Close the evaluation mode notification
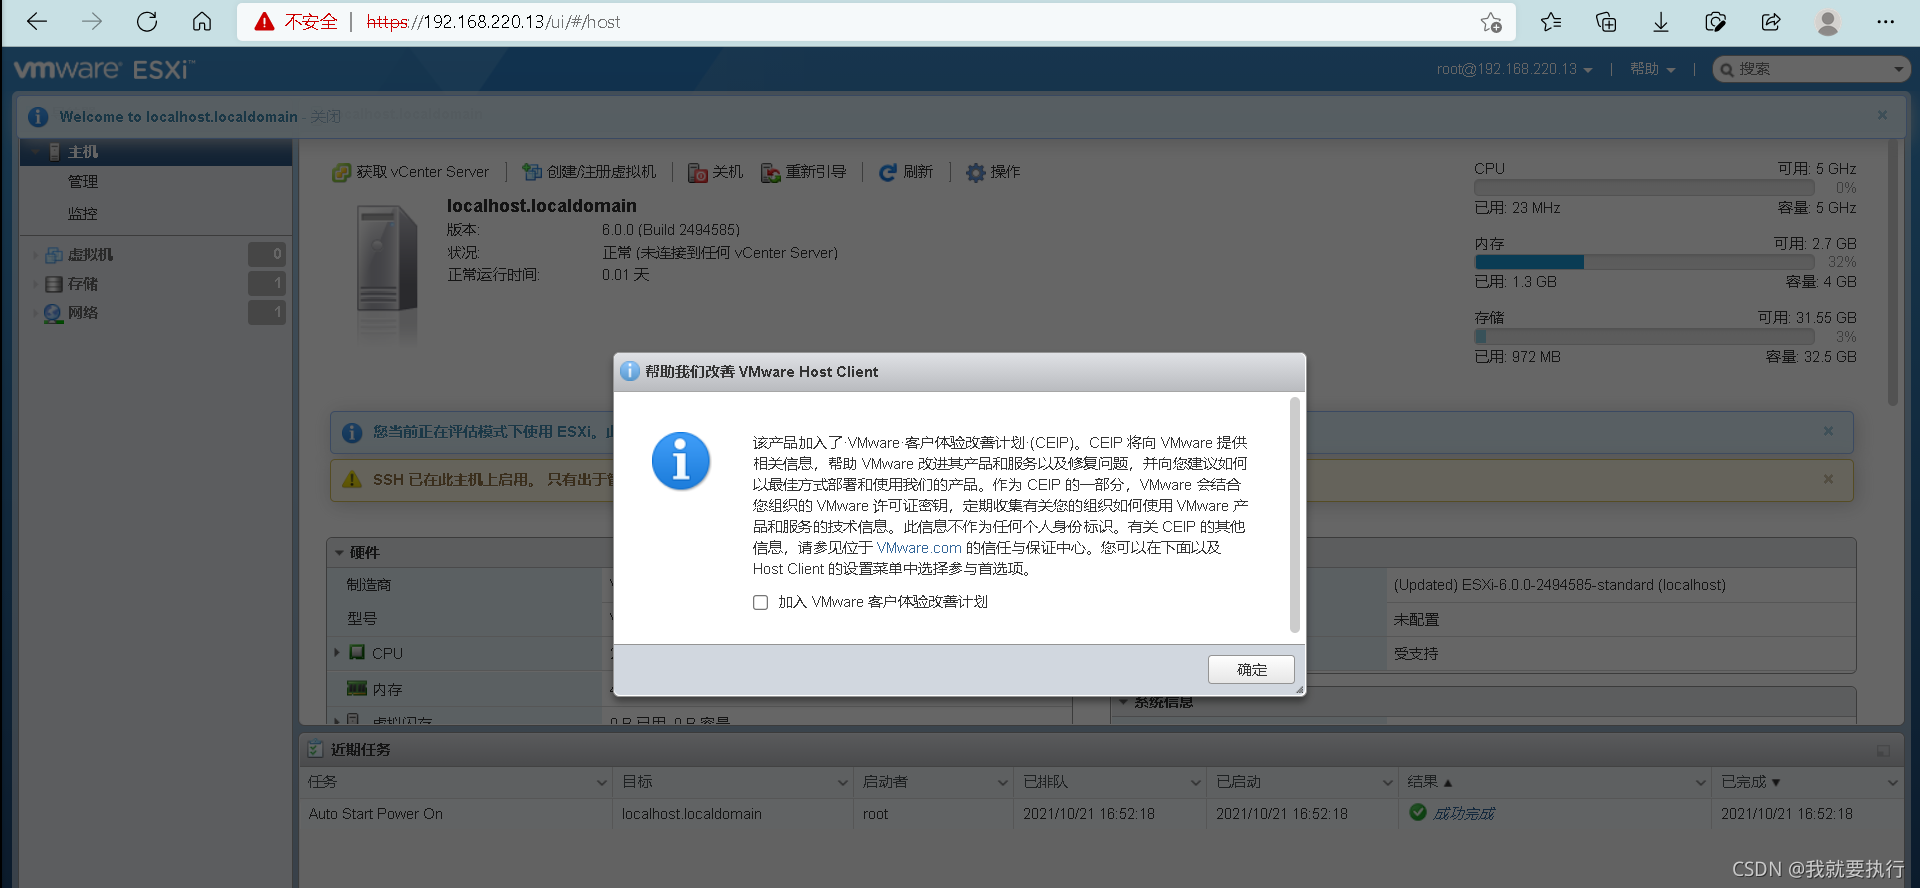Image resolution: width=1920 pixels, height=888 pixels. pos(1828,431)
